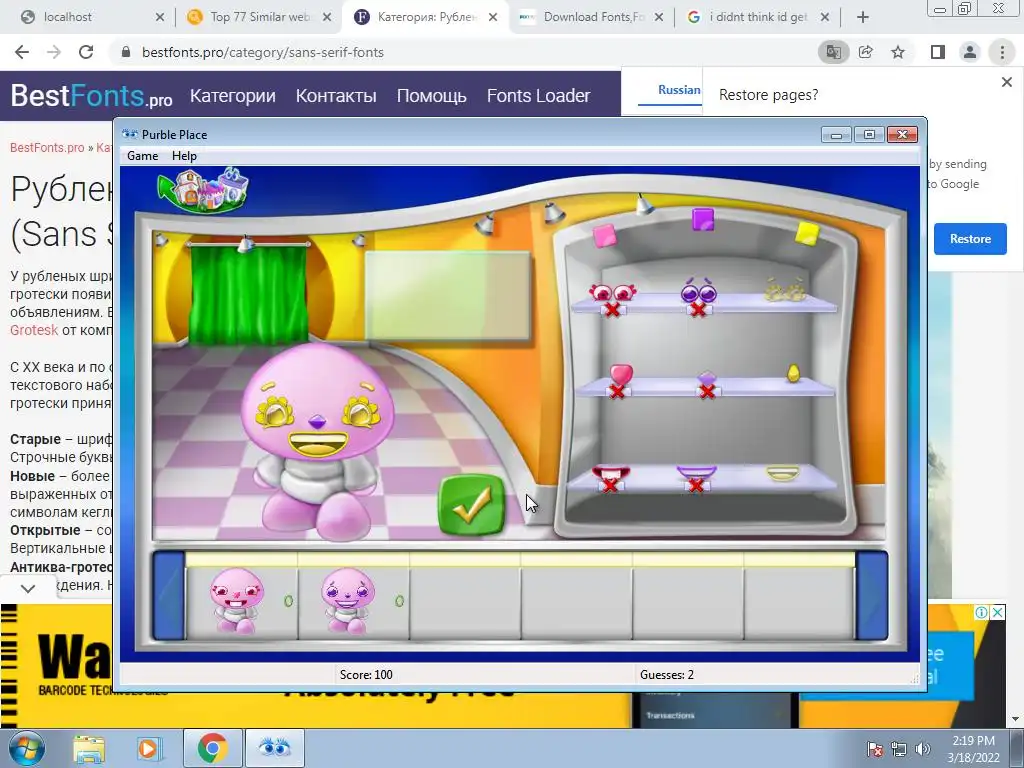
Task: Switch to the Download Fonts tab
Action: click(x=593, y=17)
